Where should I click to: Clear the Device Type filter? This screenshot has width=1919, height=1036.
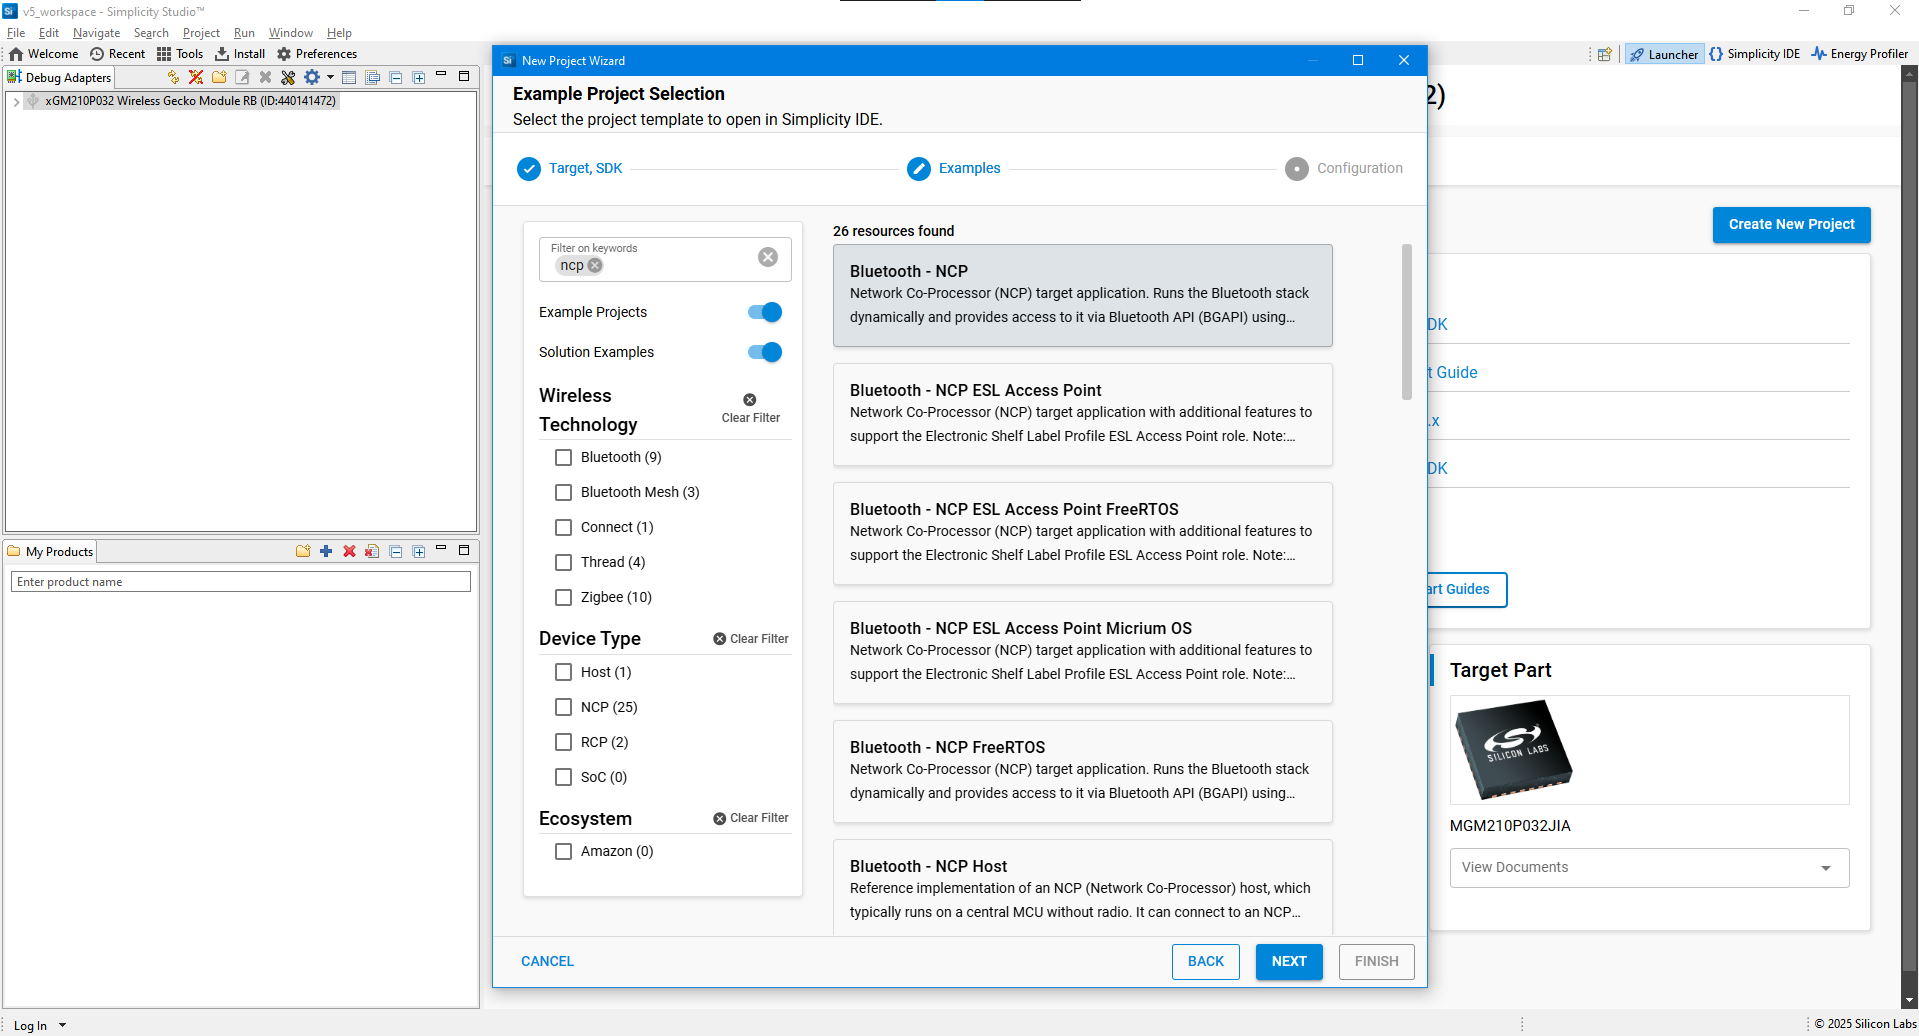click(x=751, y=639)
